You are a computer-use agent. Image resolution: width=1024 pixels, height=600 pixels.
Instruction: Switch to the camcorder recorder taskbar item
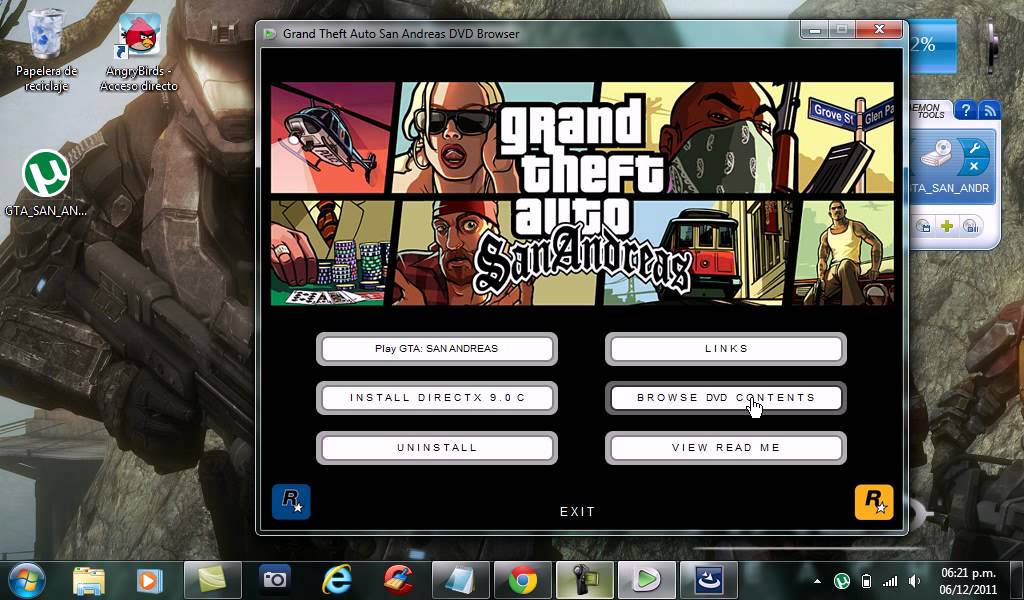tap(584, 580)
